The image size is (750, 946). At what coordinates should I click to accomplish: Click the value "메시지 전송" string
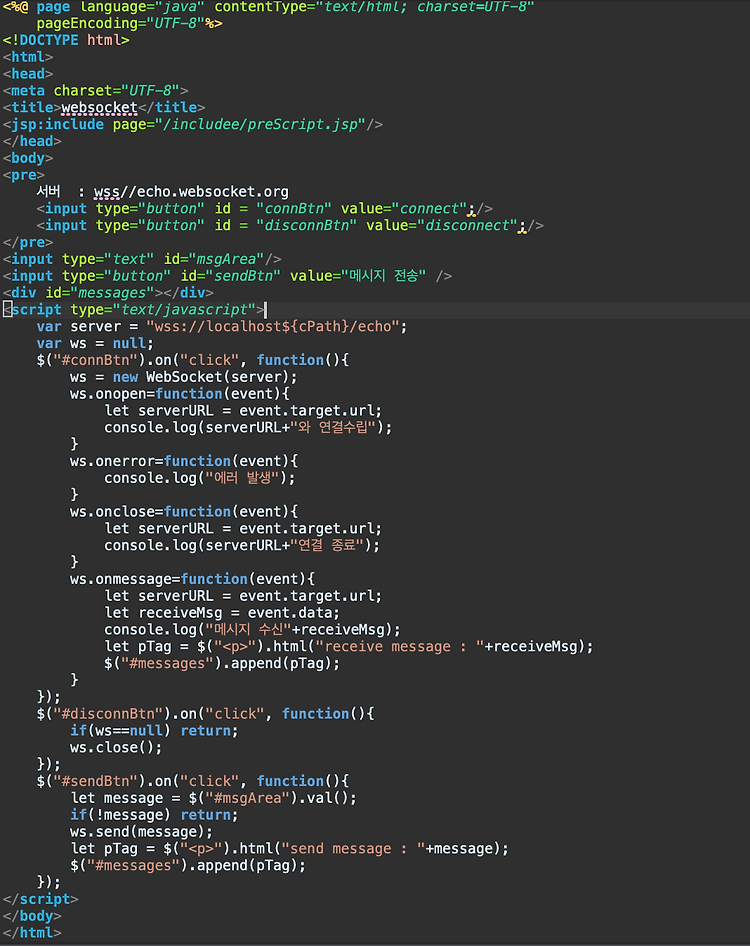384,276
